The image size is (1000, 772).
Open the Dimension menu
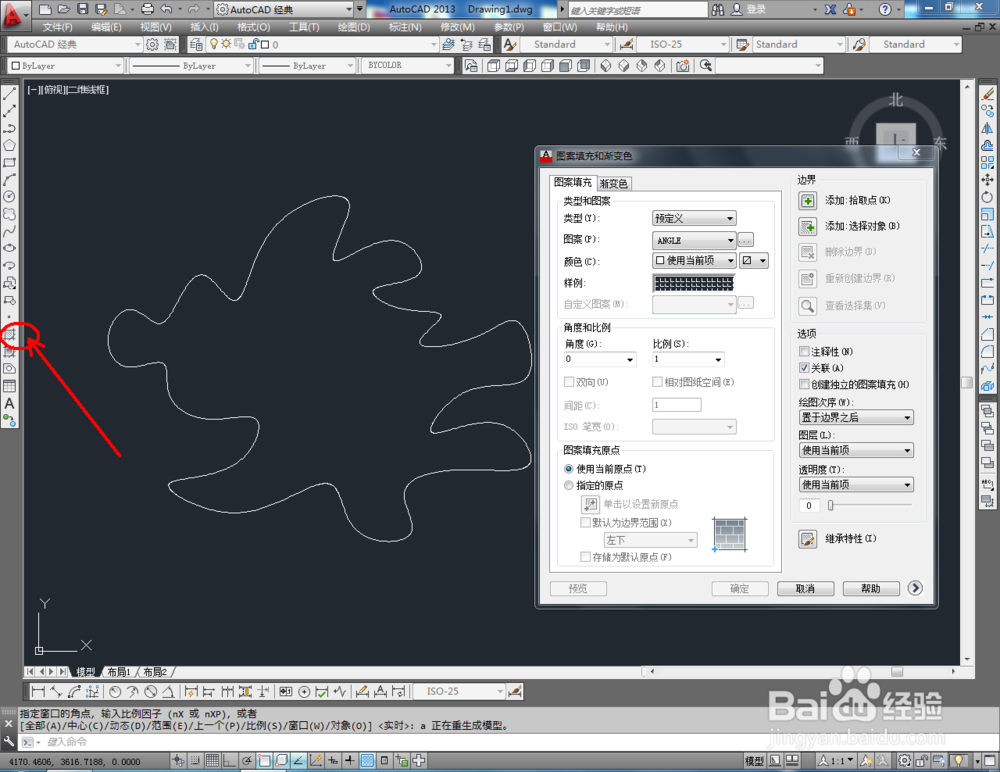coord(405,27)
